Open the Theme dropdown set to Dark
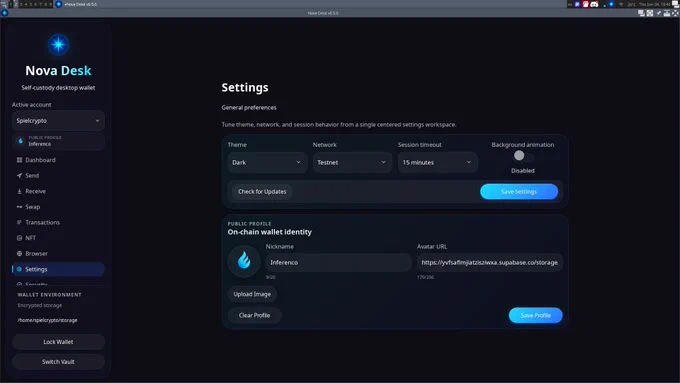 [267, 162]
